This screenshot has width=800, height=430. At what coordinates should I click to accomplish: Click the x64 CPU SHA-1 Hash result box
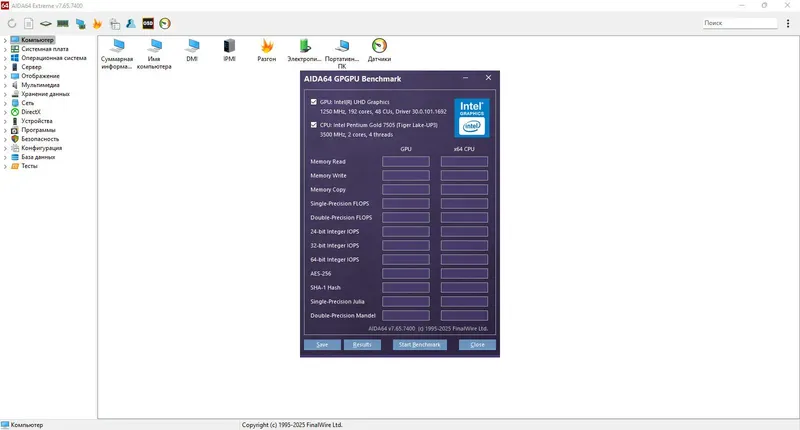(464, 288)
